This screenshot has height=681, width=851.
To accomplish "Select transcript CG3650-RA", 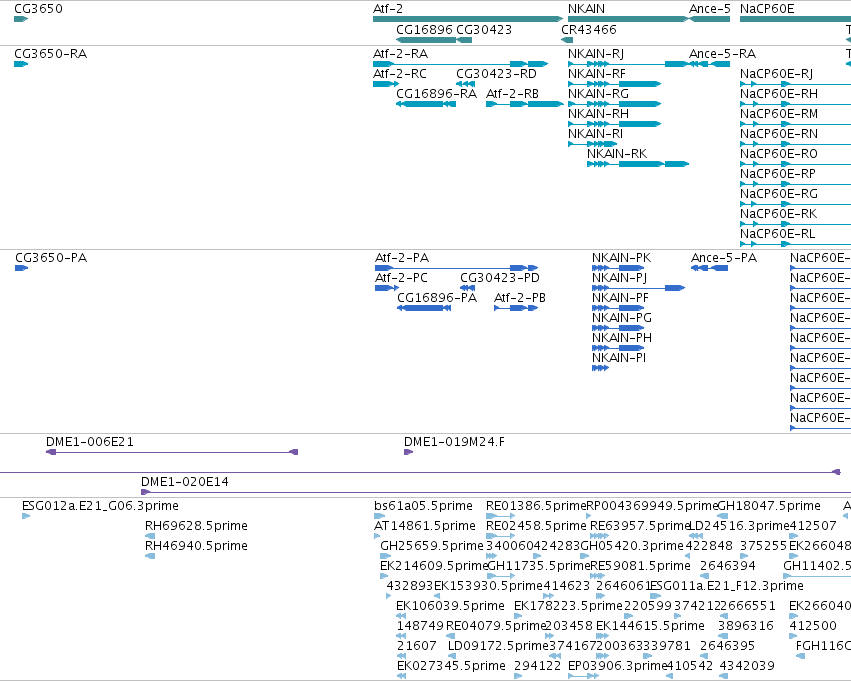I will [x=50, y=54].
